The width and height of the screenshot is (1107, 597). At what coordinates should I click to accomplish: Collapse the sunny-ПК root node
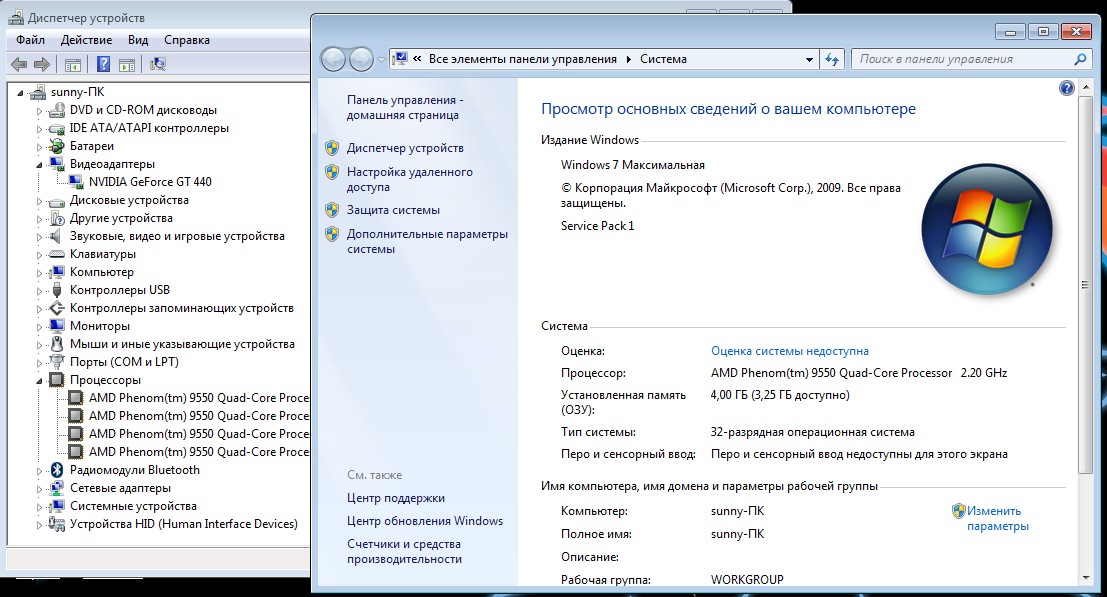(20, 92)
